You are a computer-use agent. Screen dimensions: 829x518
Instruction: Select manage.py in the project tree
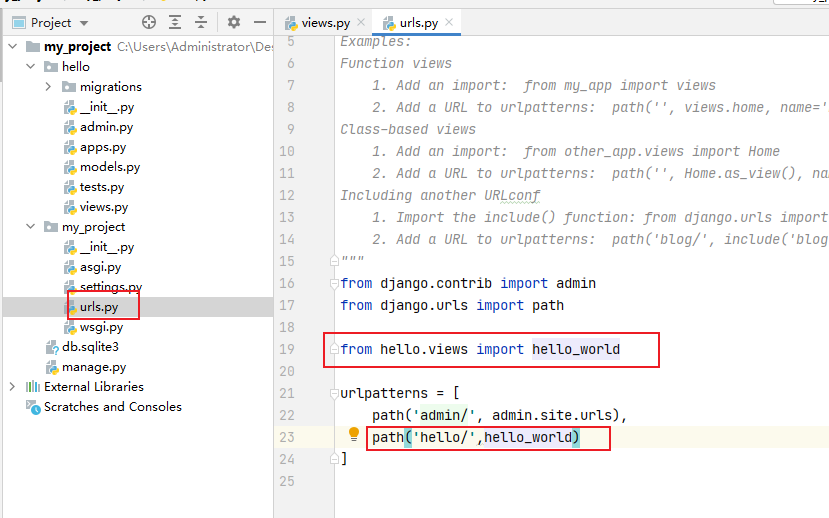[x=86, y=367]
